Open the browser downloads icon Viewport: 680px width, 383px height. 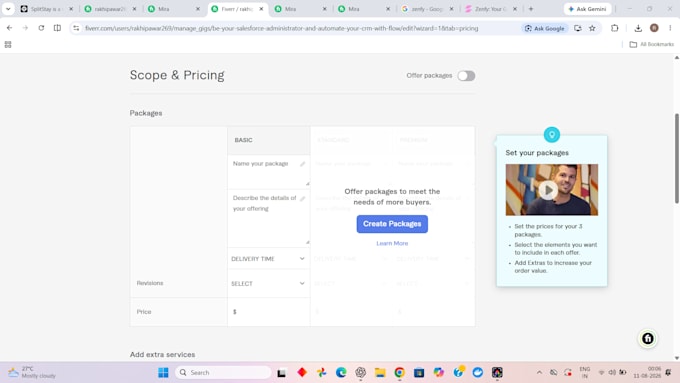pos(638,28)
